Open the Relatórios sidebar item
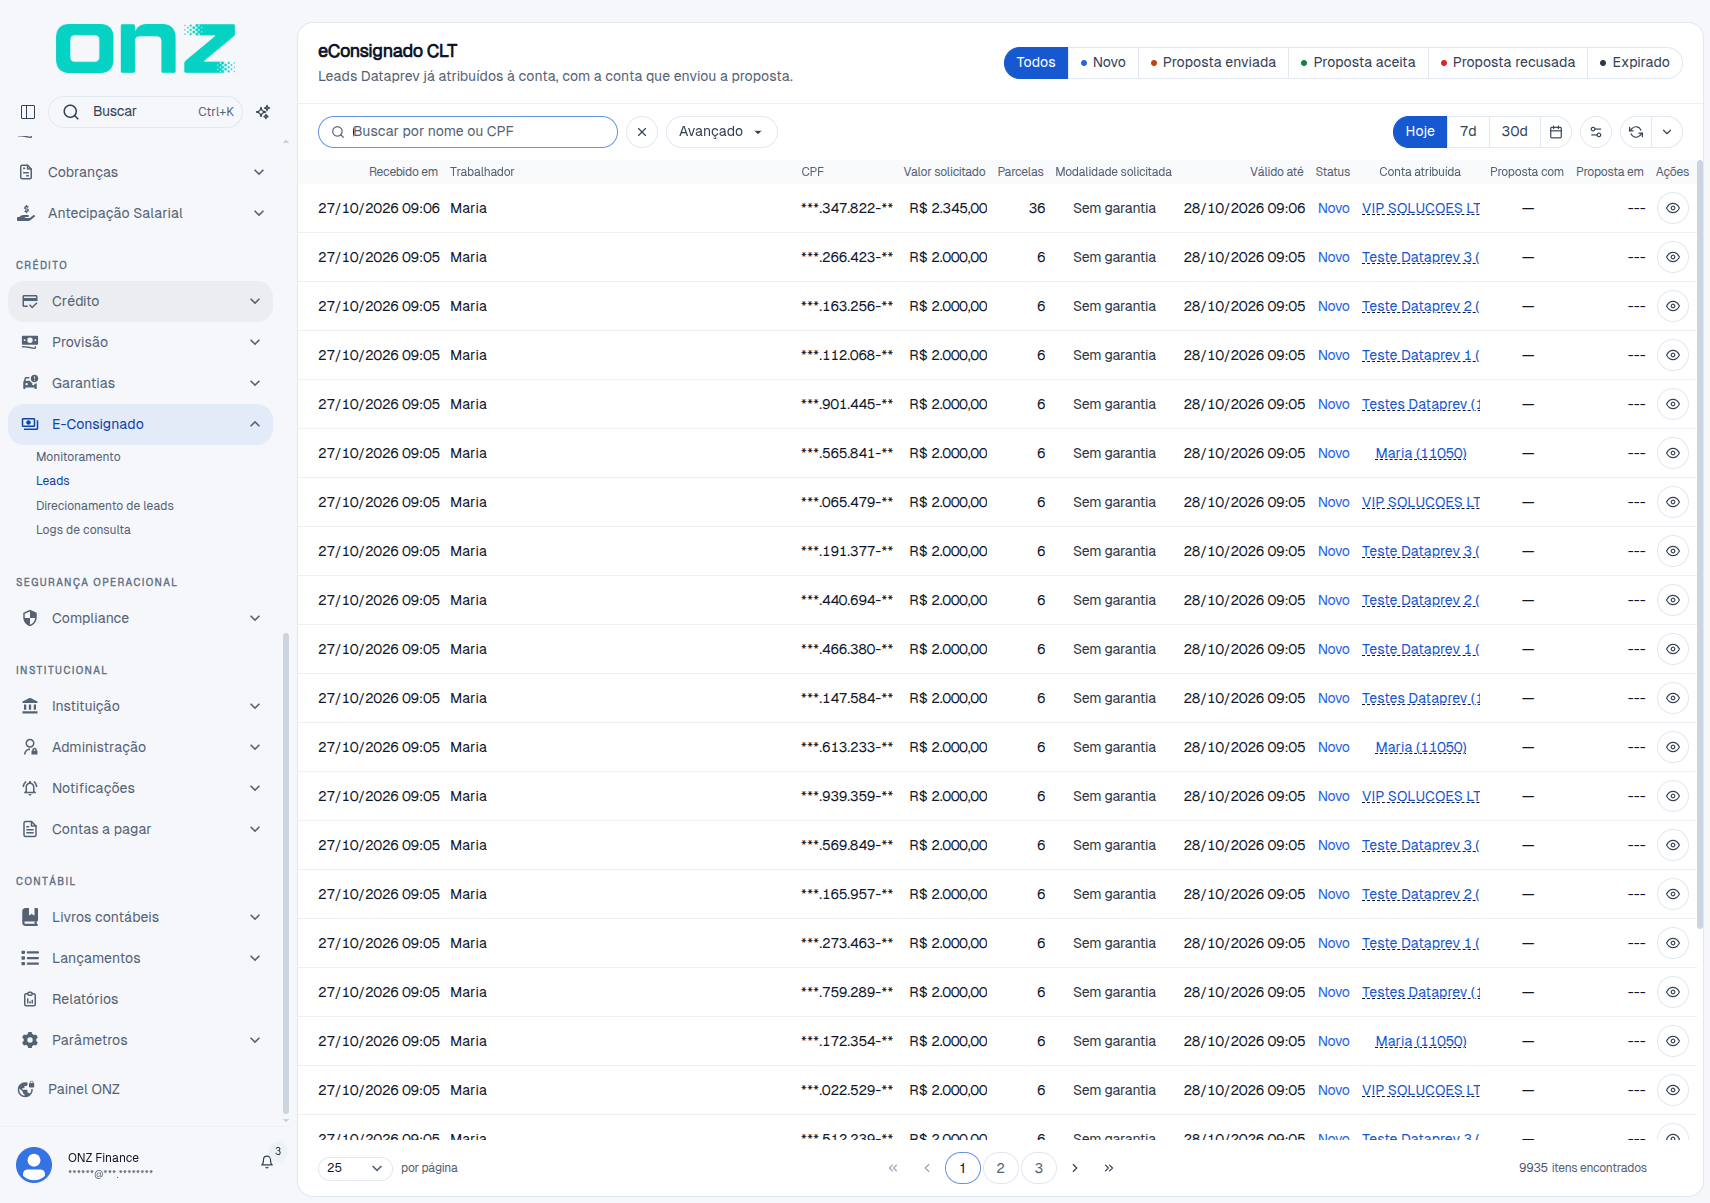1710x1203 pixels. pyautogui.click(x=140, y=999)
